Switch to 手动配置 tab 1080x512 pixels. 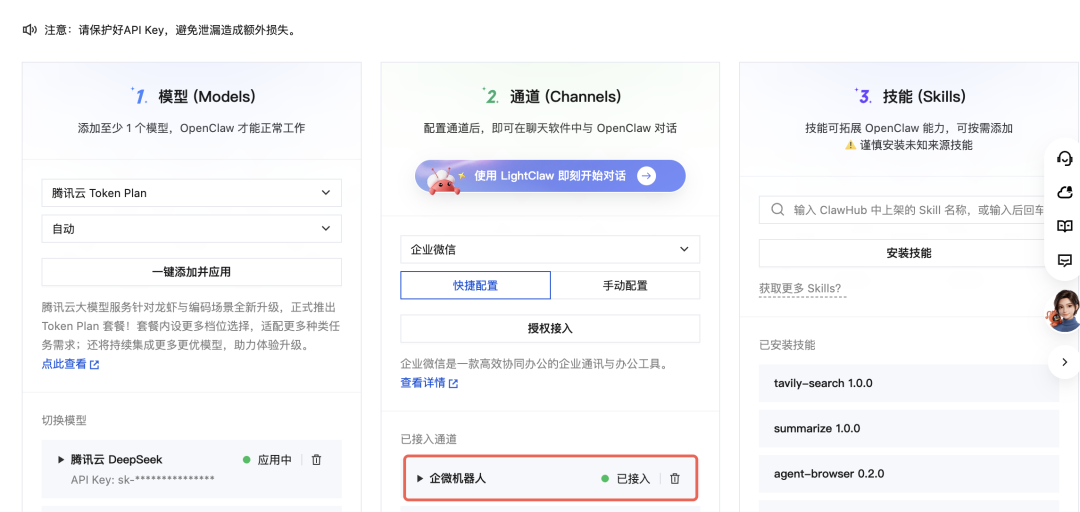625,285
